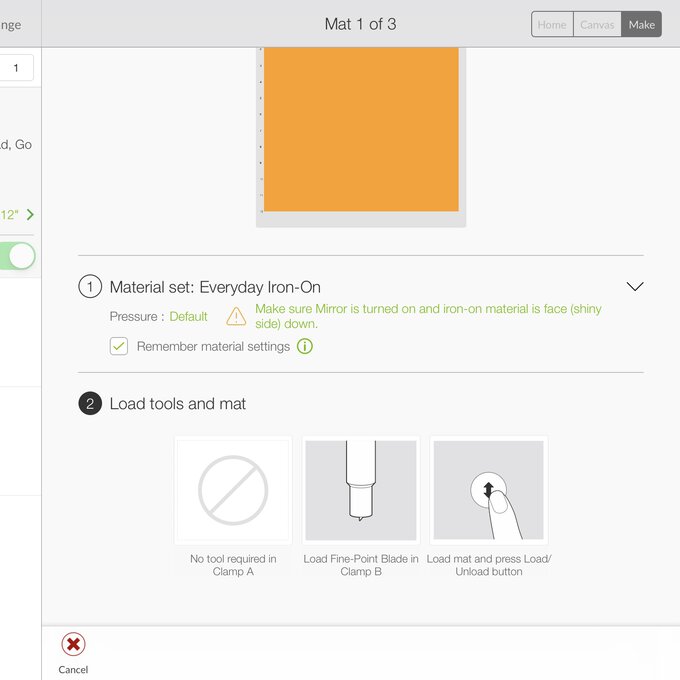This screenshot has height=680, width=680.
Task: Open the green arrow next to 12" size
Action: (30, 215)
